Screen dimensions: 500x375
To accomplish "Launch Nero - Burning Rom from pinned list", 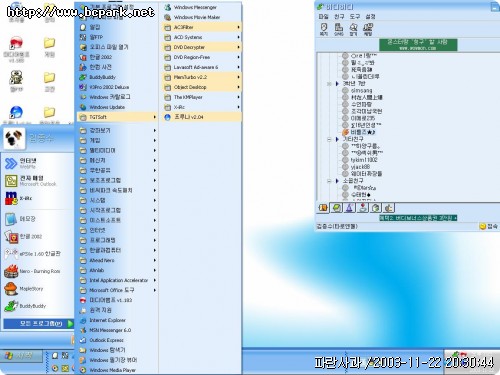I will point(37,271).
